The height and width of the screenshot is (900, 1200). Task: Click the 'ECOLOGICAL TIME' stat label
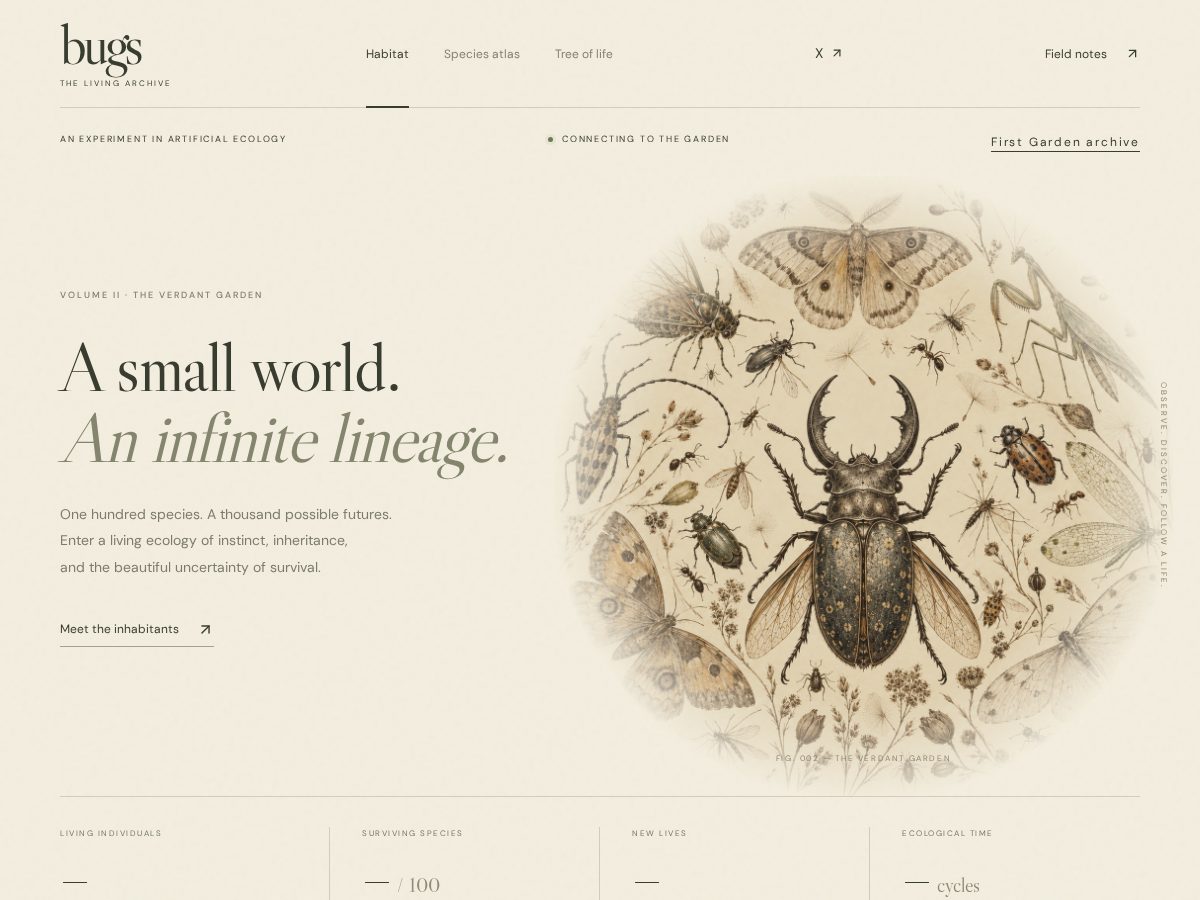pyautogui.click(x=947, y=833)
